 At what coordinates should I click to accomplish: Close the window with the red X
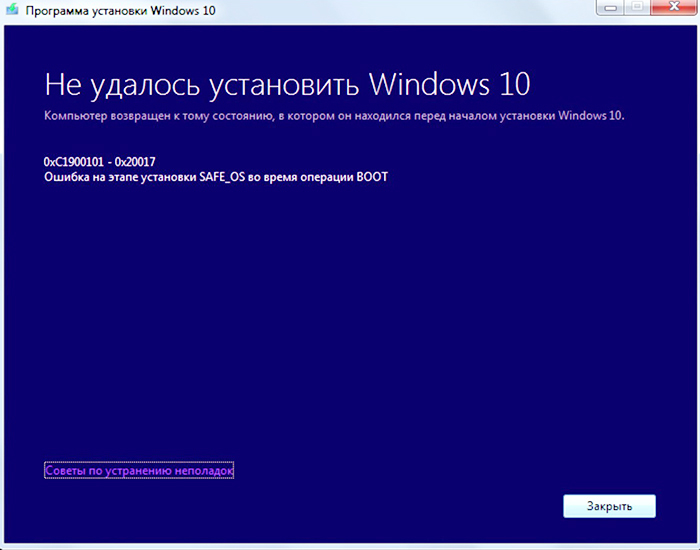675,7
